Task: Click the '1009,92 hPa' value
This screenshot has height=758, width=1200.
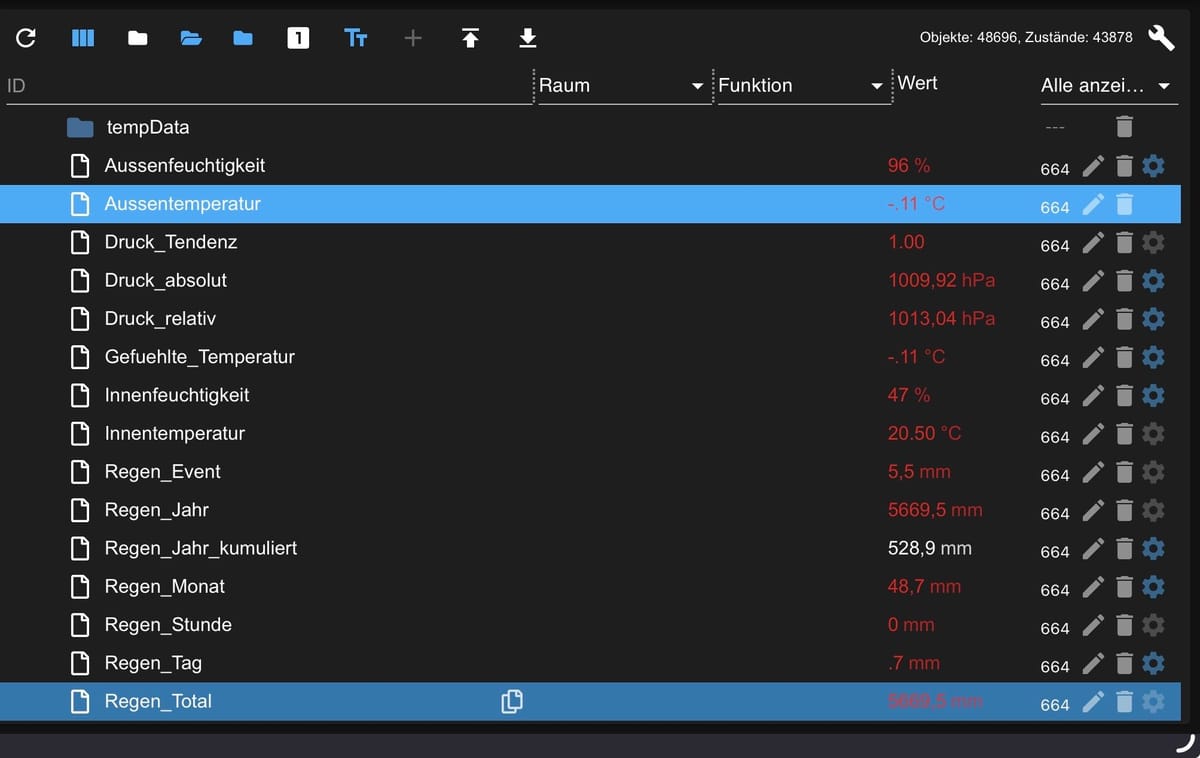Action: click(x=941, y=281)
